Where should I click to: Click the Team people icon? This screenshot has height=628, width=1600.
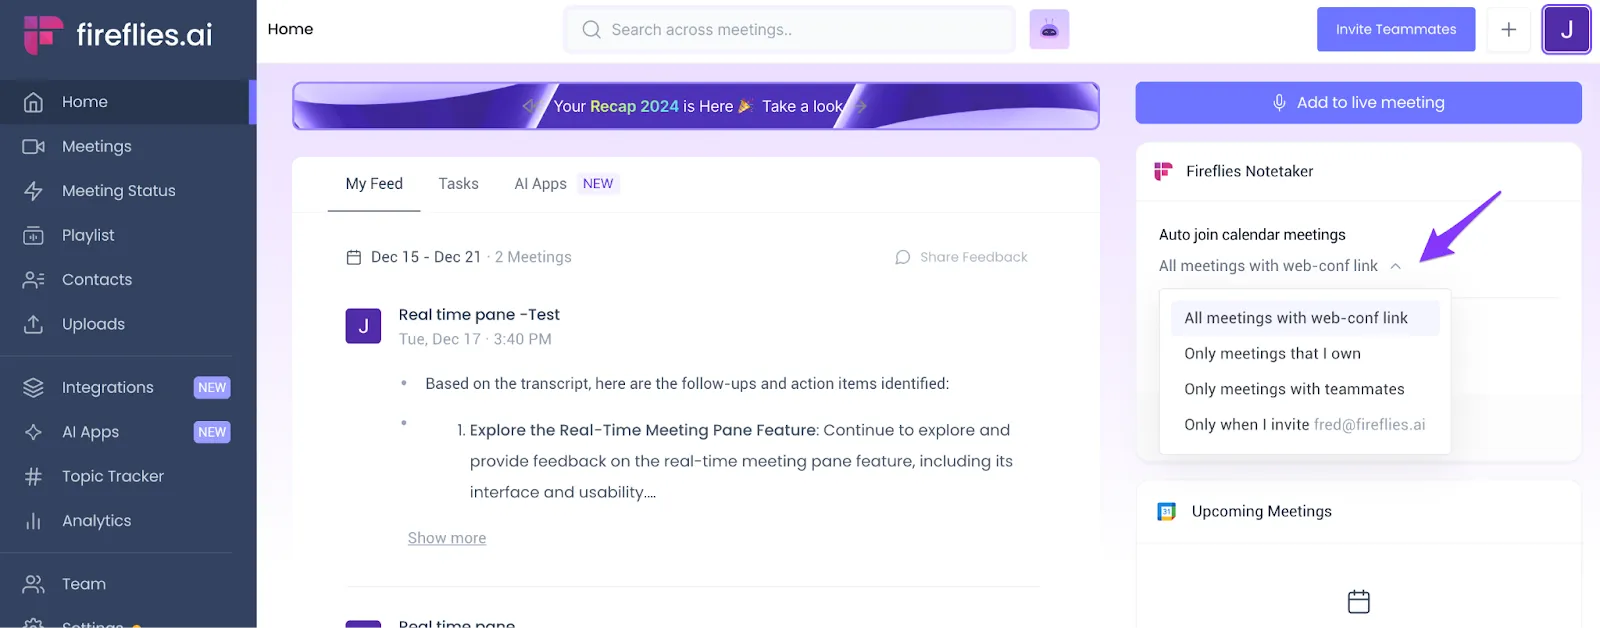(33, 584)
